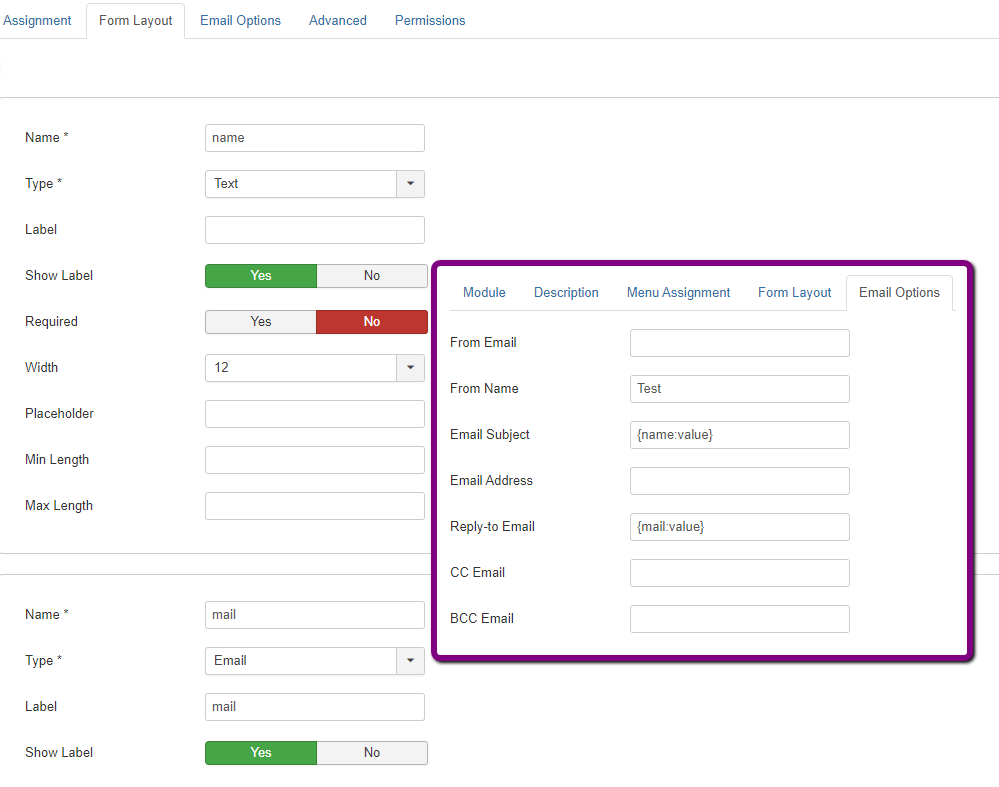This screenshot has height=787, width=999.
Task: Select the Module tab in popup panel
Action: tap(484, 293)
